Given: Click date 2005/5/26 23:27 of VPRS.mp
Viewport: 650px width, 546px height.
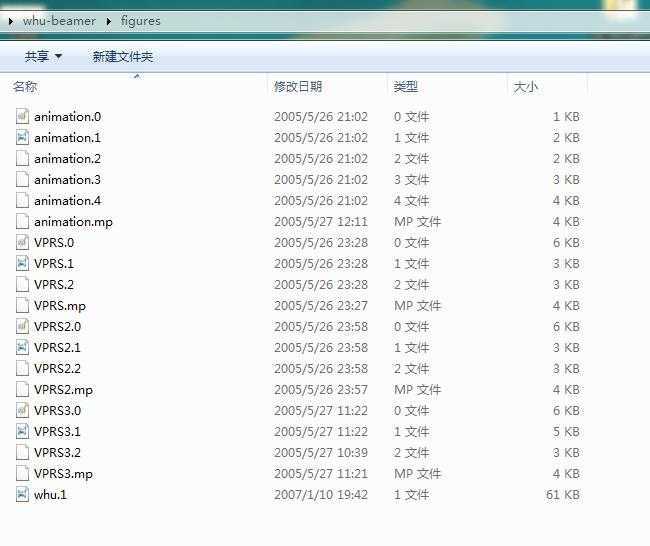Looking at the screenshot, I should pyautogui.click(x=321, y=306).
